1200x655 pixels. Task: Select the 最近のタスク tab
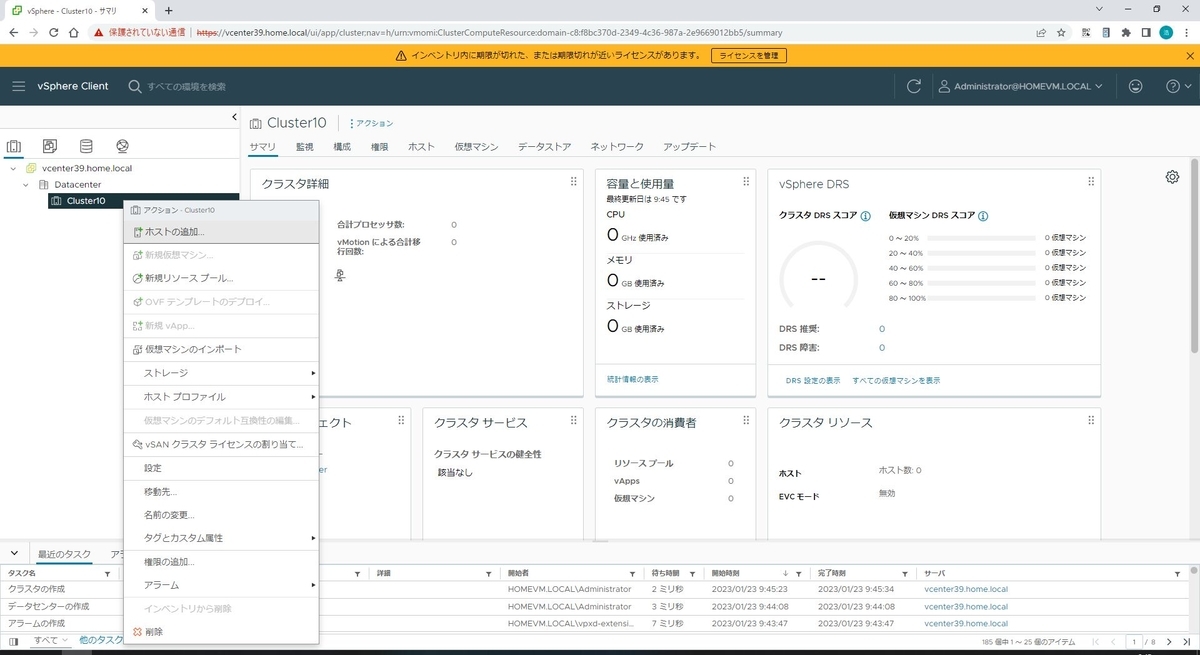pyautogui.click(x=64, y=554)
